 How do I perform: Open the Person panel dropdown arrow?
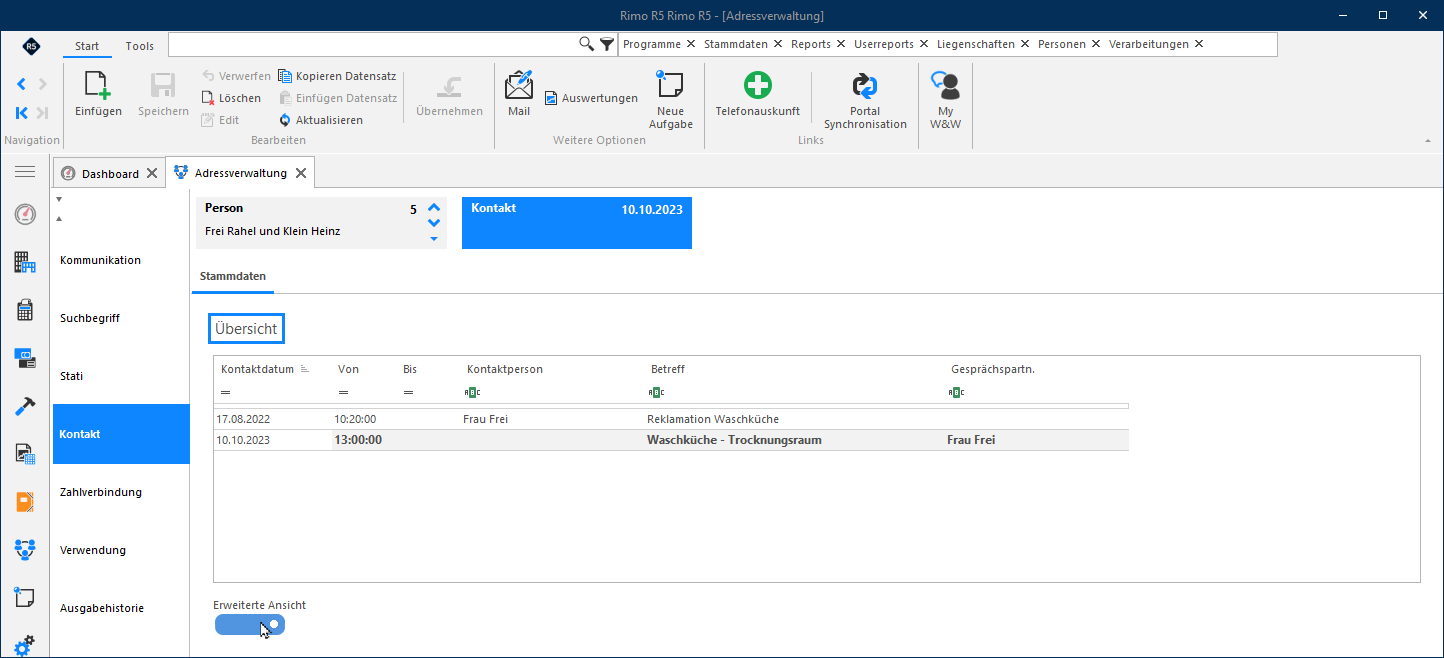[434, 239]
